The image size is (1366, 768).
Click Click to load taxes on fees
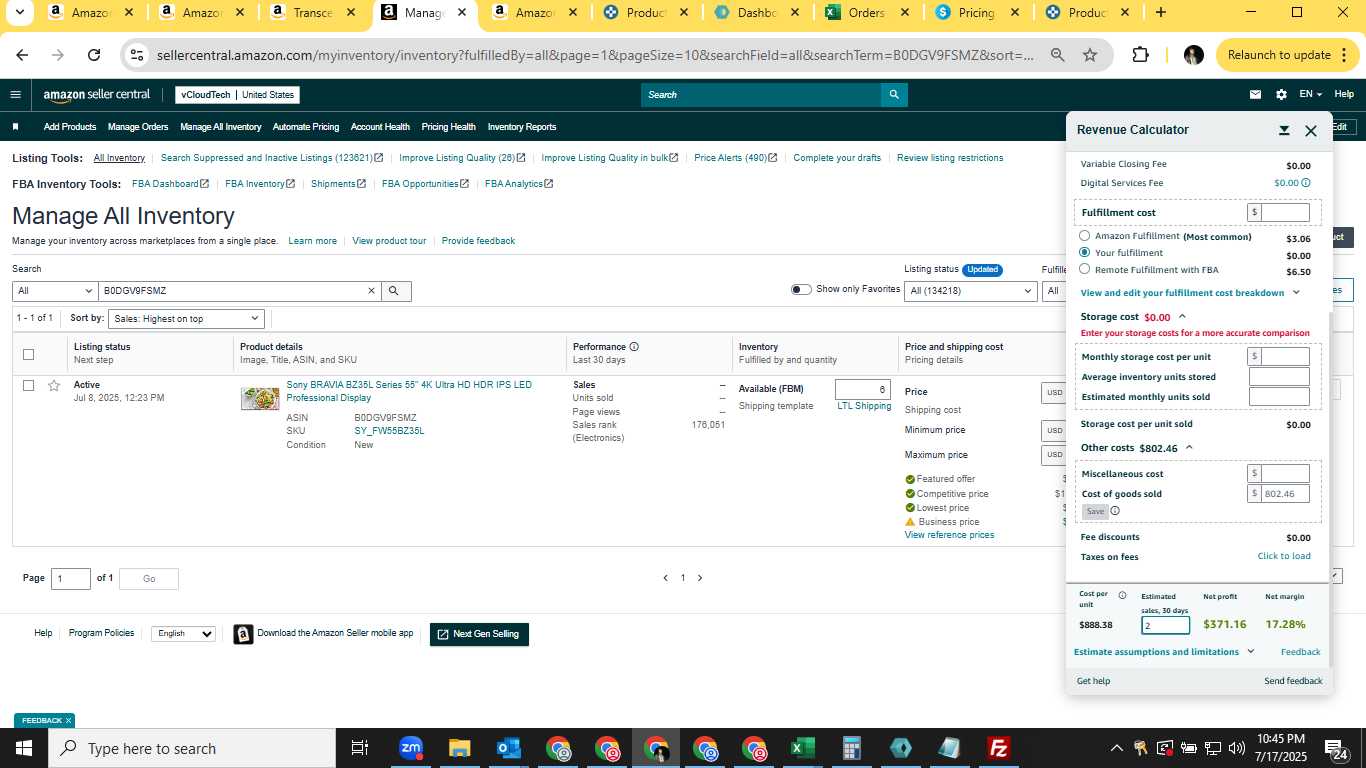click(1284, 556)
